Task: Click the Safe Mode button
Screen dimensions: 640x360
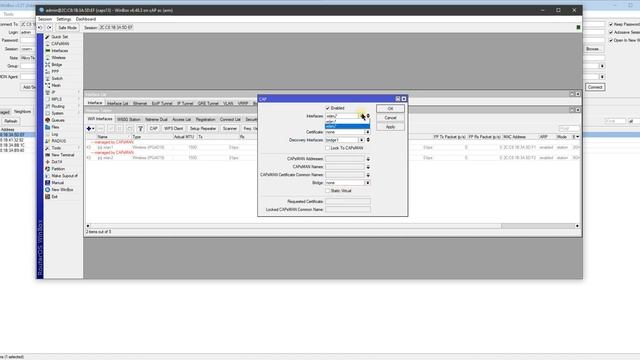Action: [x=67, y=27]
